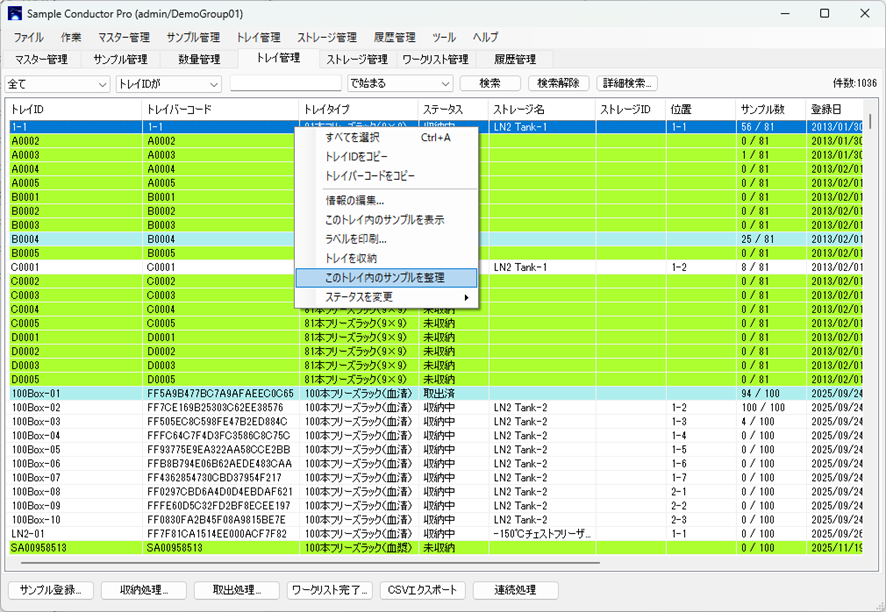Open the 'ファイル' menu in the menu bar
Viewport: 886px width, 612px height.
coord(28,37)
